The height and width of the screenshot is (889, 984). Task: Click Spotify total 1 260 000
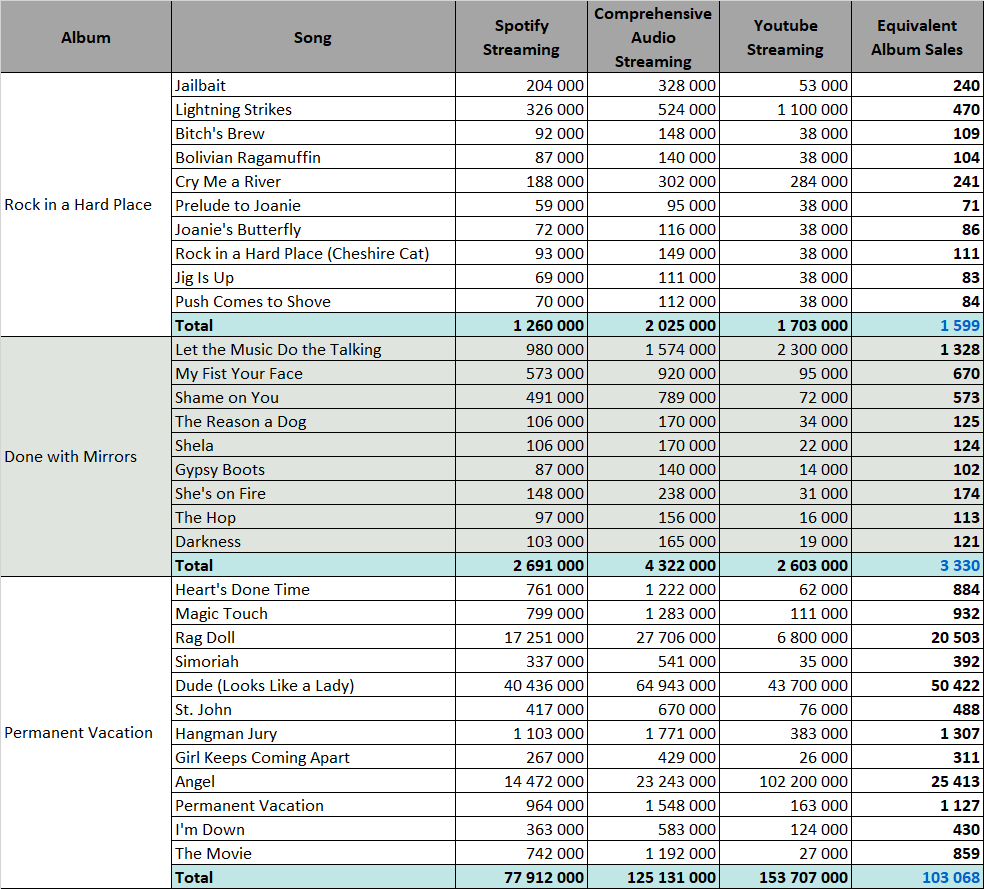pos(521,325)
